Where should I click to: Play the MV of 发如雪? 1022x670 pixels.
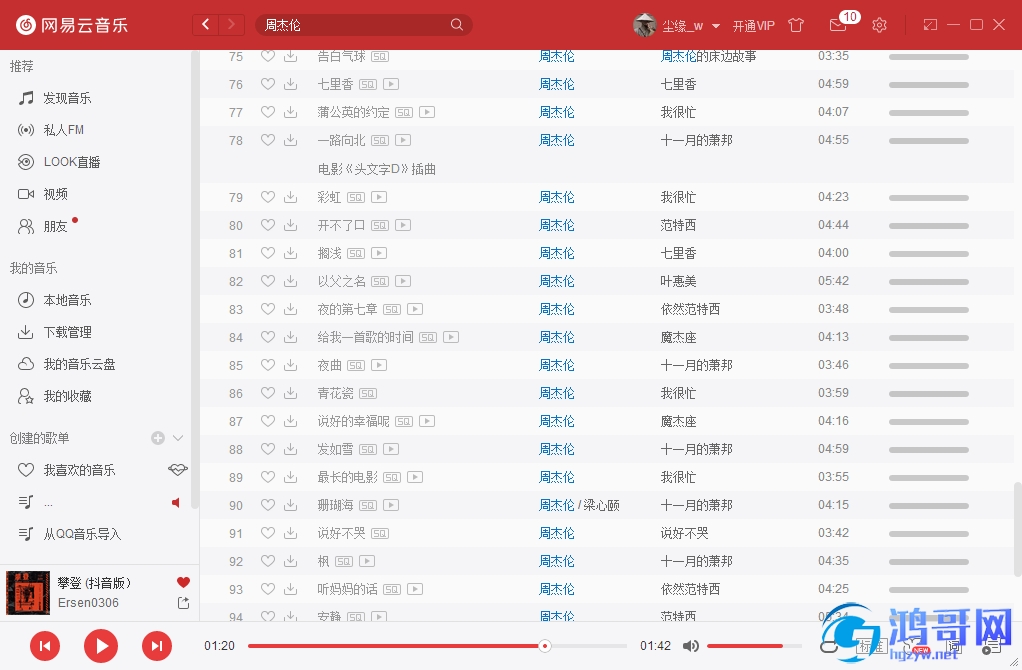tap(391, 449)
